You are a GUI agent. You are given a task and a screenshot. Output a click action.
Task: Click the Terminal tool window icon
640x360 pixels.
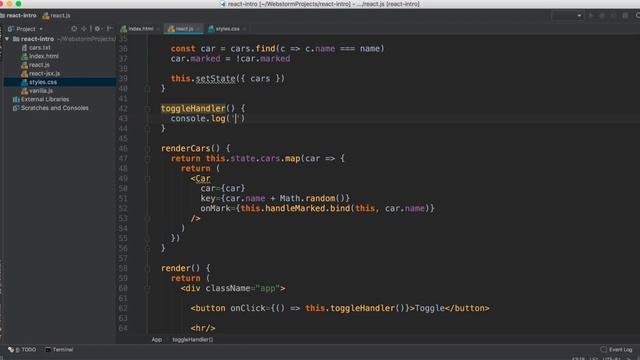tap(48, 350)
